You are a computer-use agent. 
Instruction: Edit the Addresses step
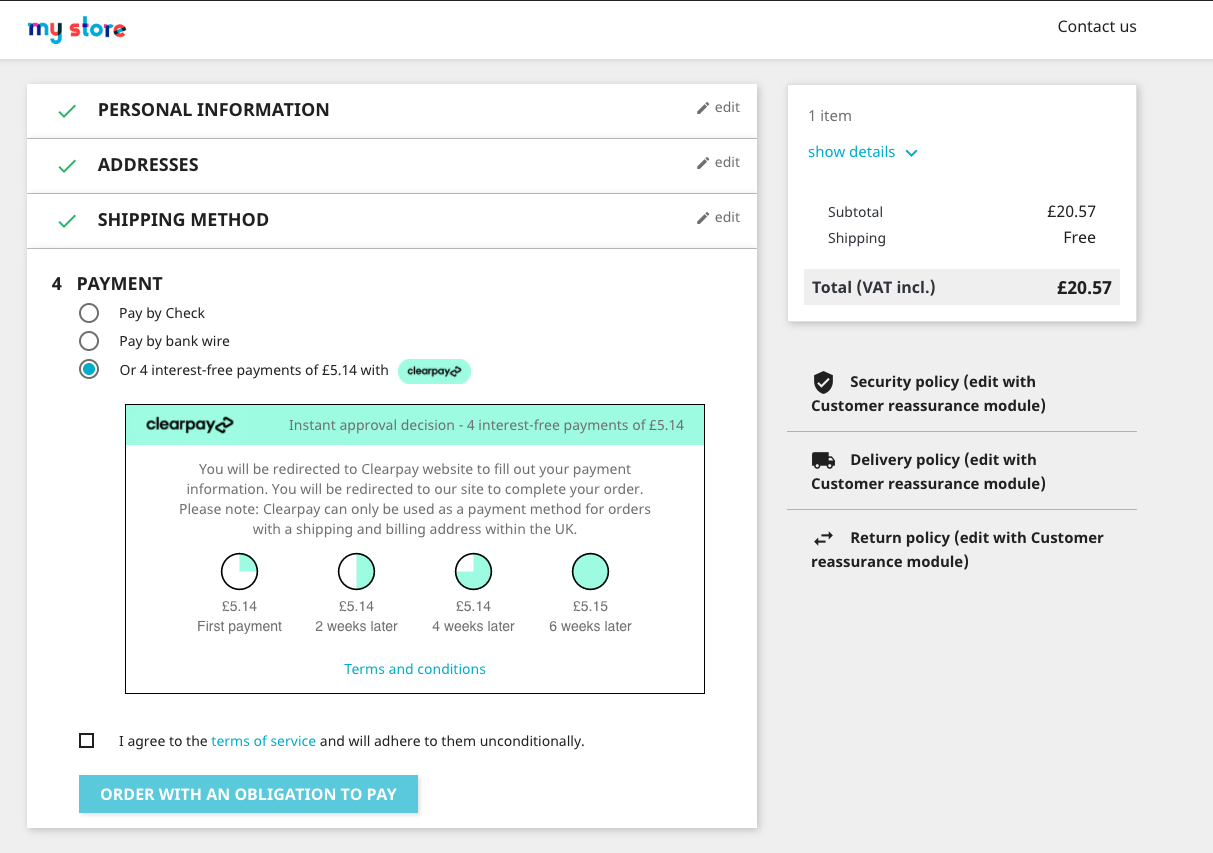pos(719,162)
